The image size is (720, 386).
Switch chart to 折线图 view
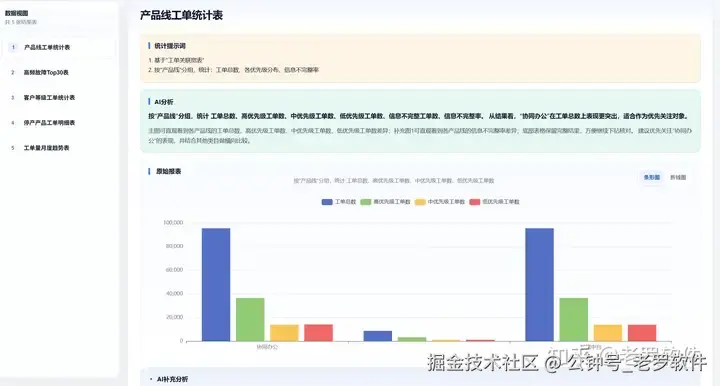[x=678, y=177]
